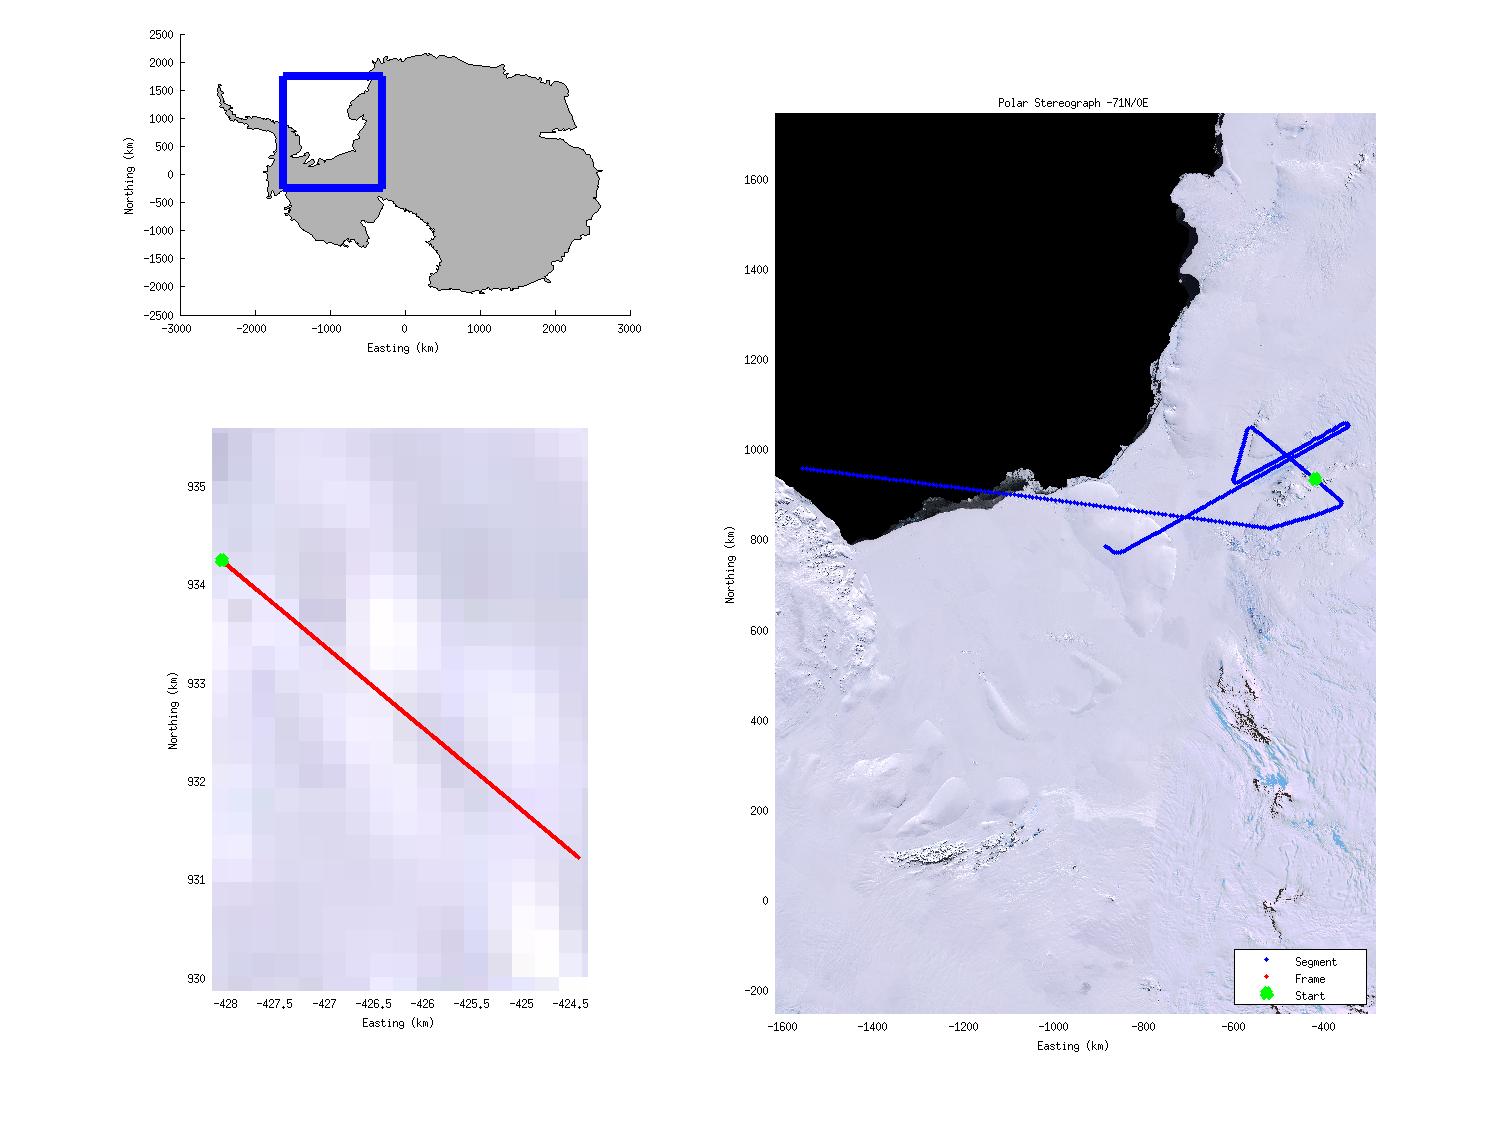Click the blue Segment diamond icon in the legend

coord(1266,960)
